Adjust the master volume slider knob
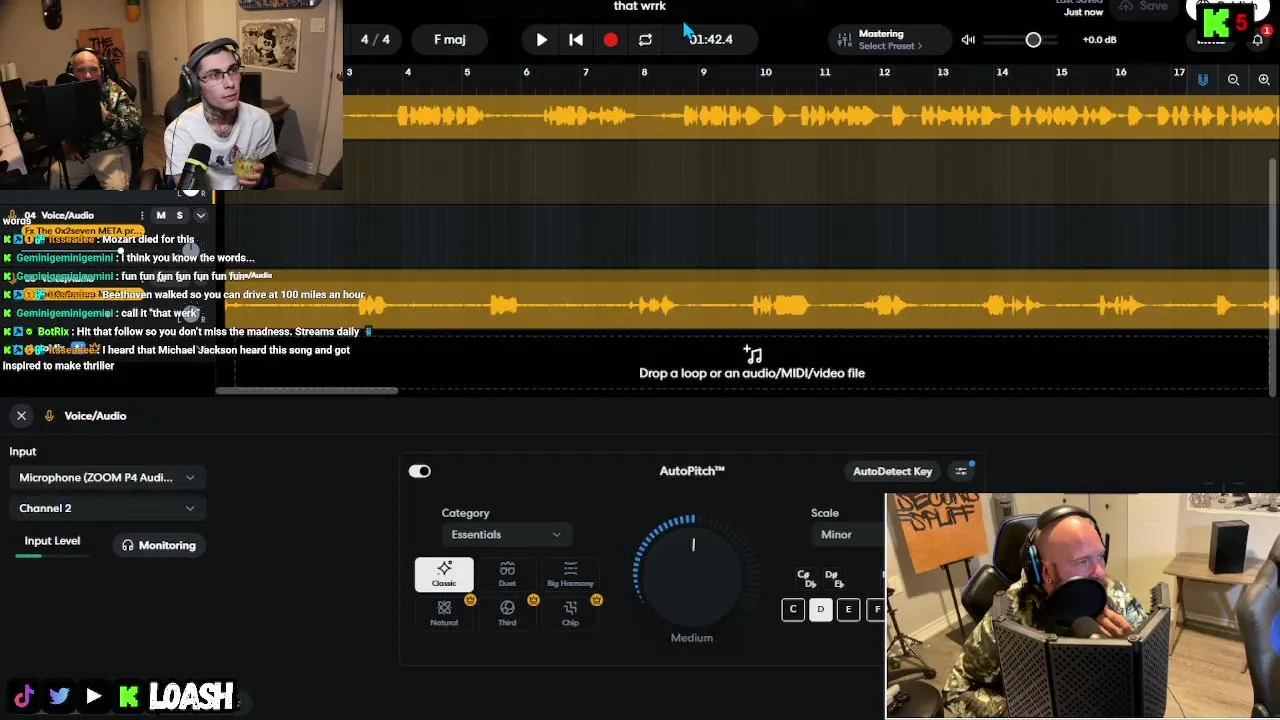1280x720 pixels. 1033,40
